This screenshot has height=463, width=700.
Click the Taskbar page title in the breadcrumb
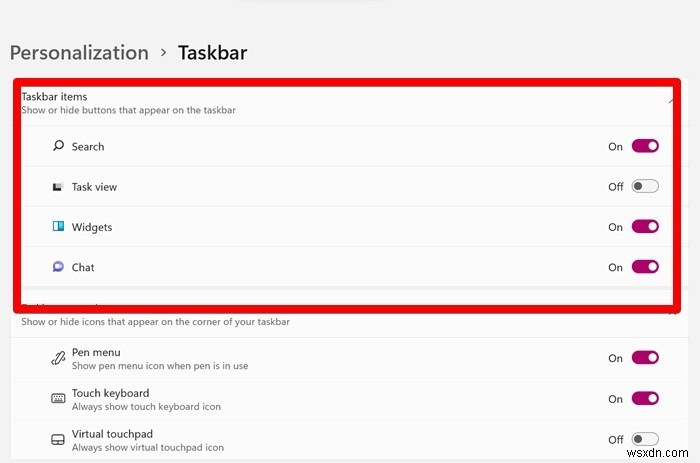point(212,53)
